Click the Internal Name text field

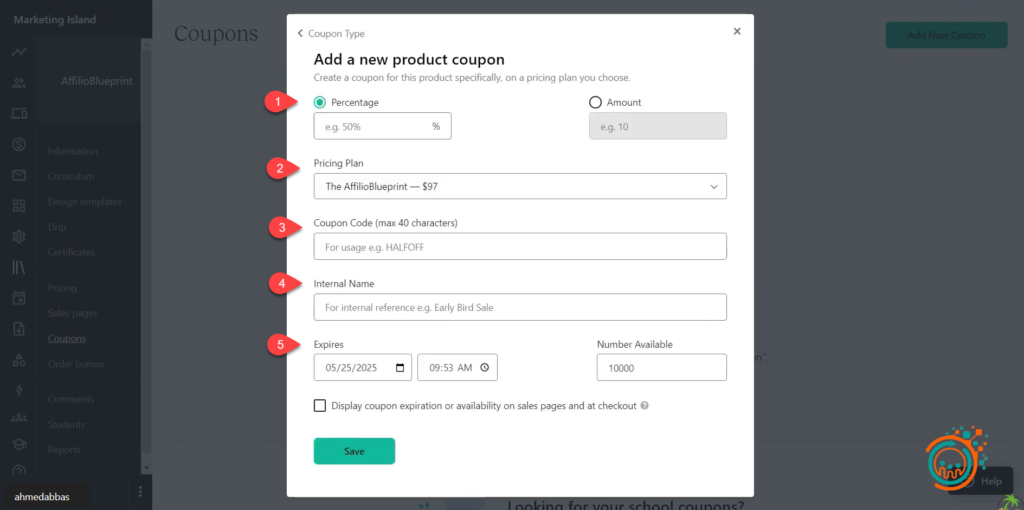click(x=519, y=307)
